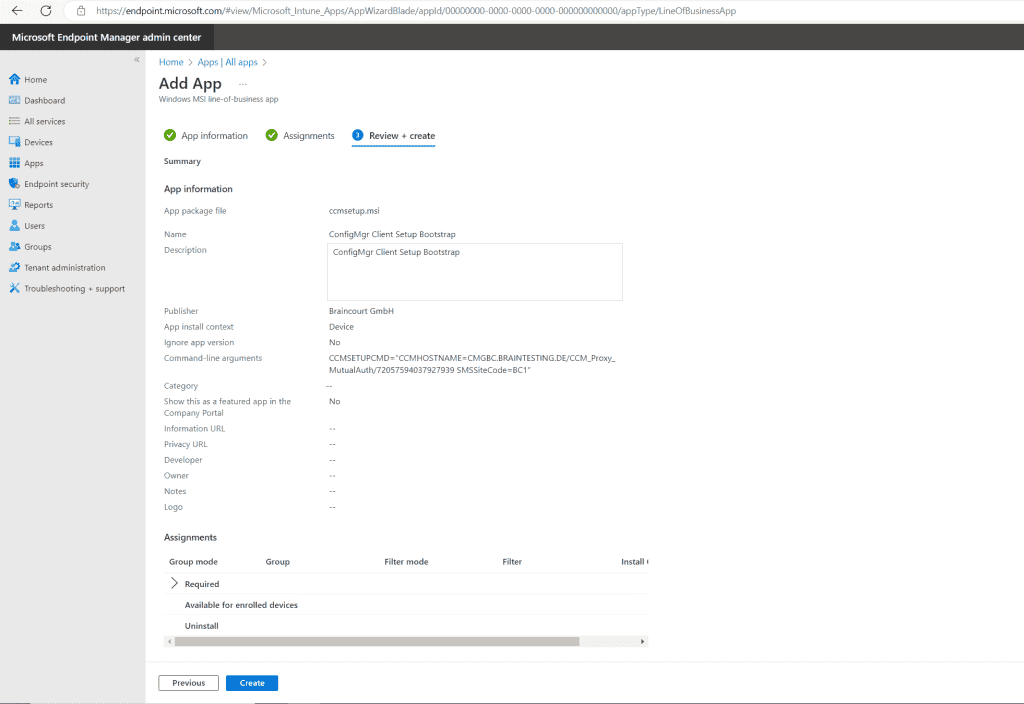
Task: Click Create to add the app
Action: pos(251,682)
